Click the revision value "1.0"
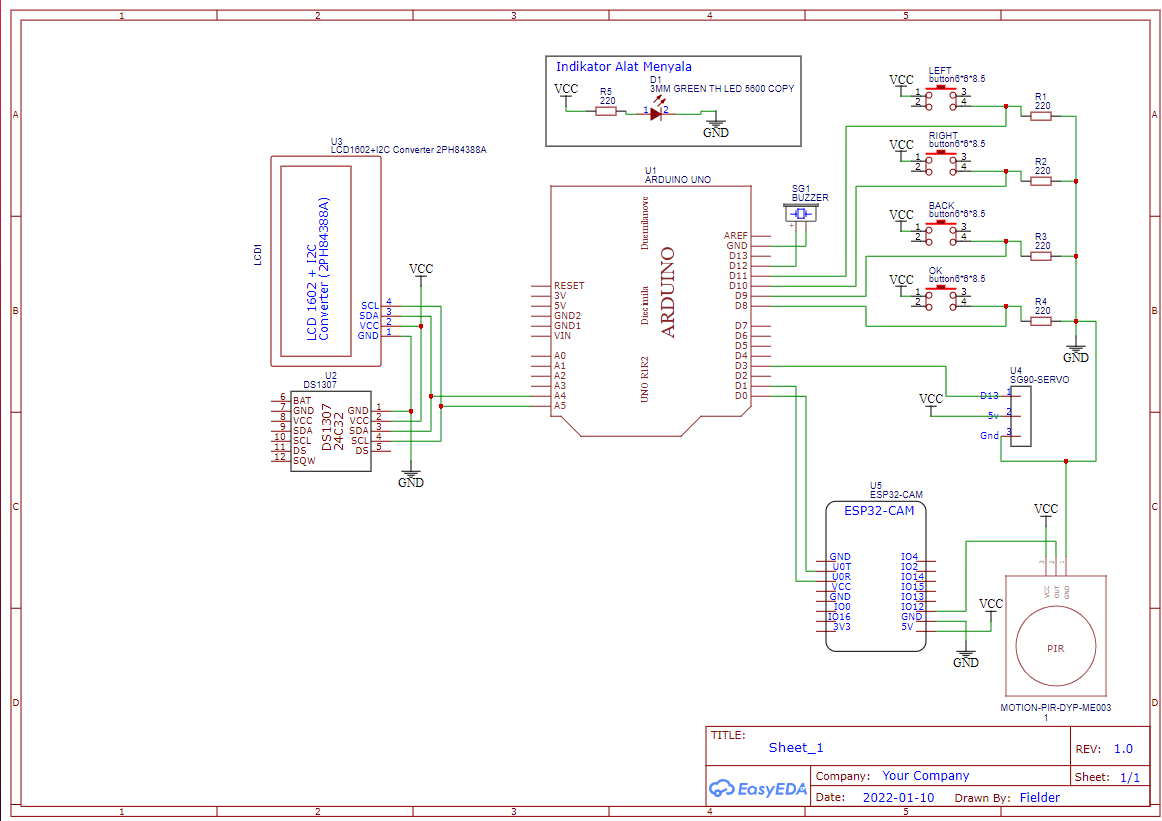 (x=1123, y=748)
